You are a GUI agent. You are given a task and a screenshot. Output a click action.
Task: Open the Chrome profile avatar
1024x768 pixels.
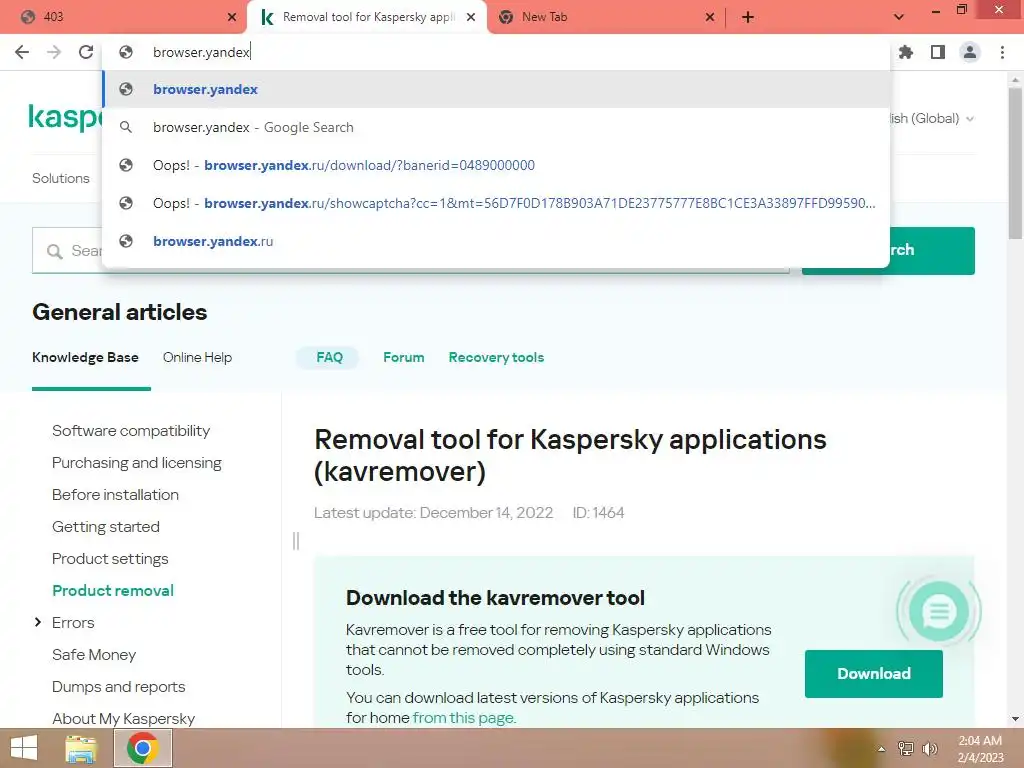(970, 52)
